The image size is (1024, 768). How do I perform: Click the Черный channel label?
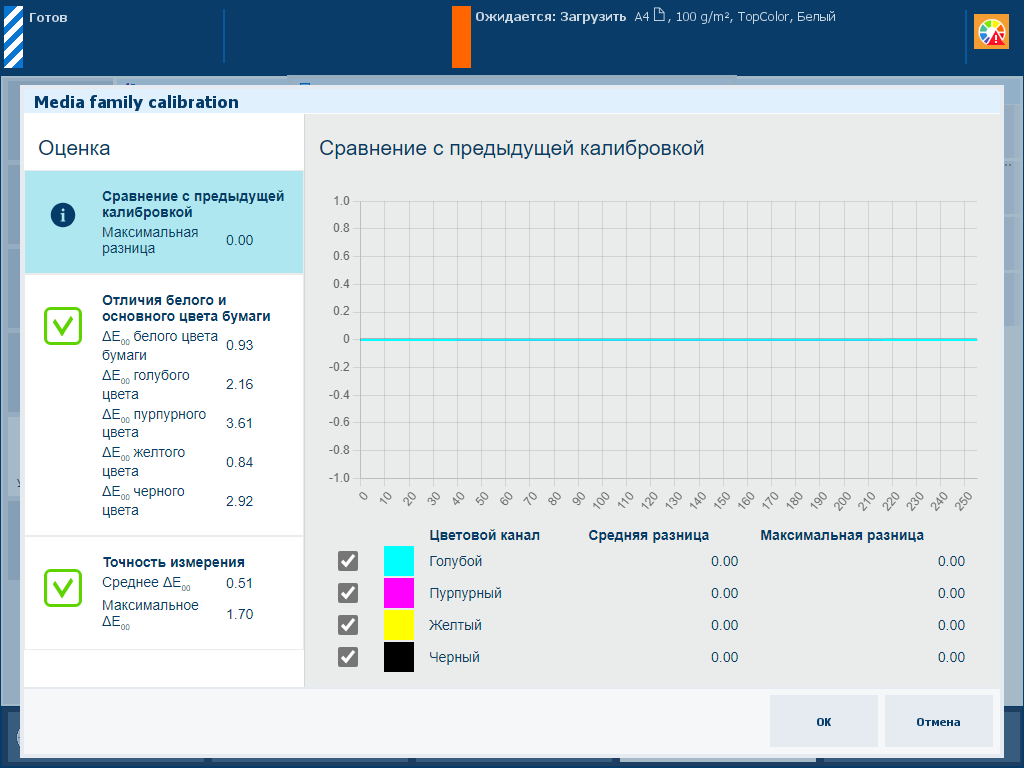click(x=455, y=657)
